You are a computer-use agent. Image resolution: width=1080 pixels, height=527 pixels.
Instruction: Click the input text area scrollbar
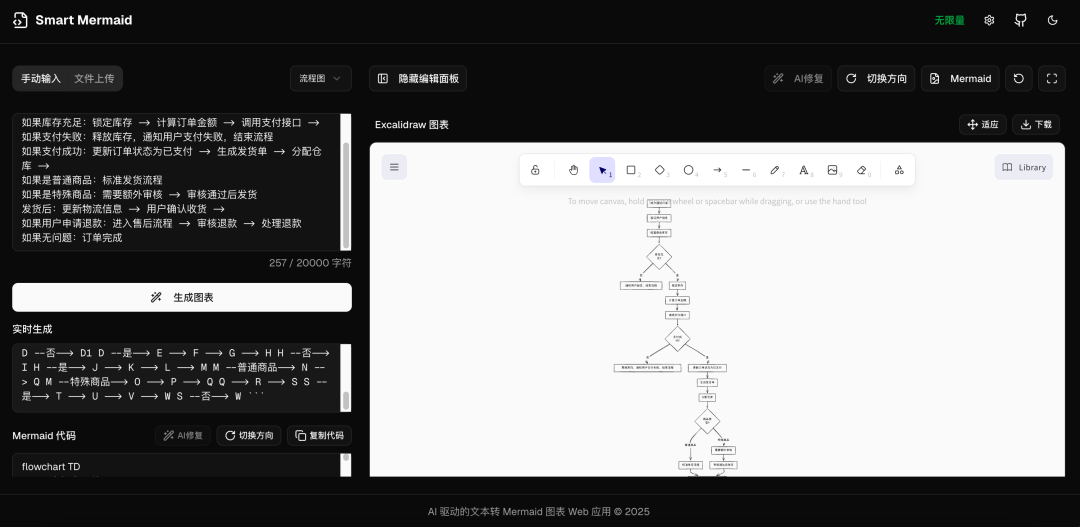(346, 195)
